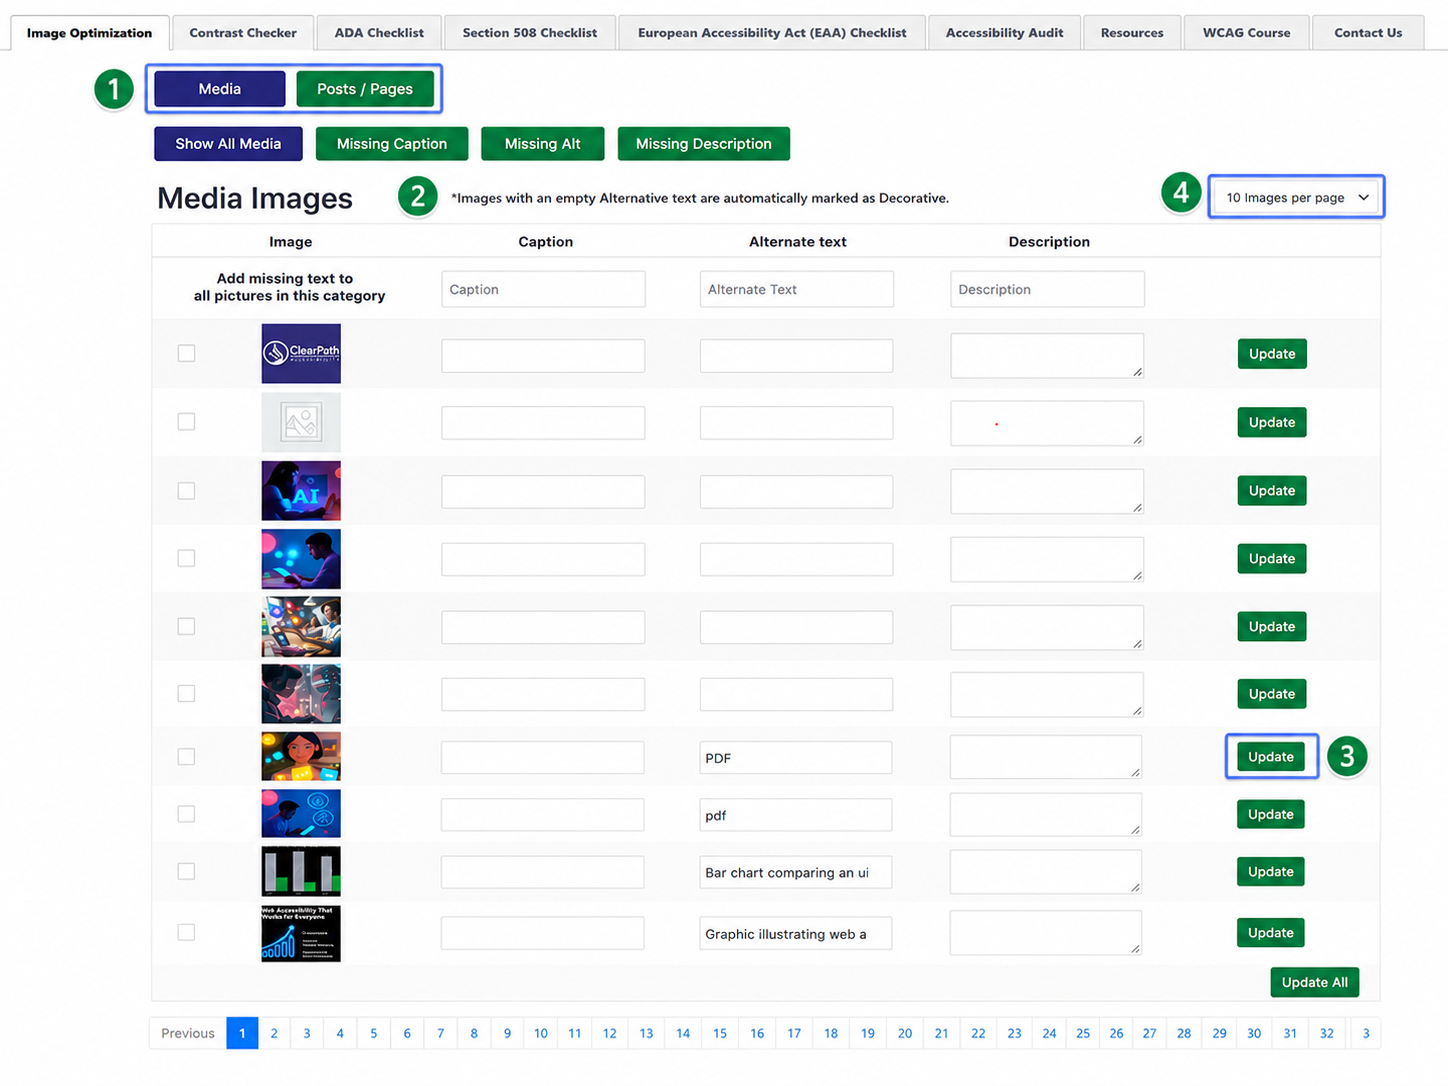Click Update for the lowercase pdf row

(x=1271, y=814)
